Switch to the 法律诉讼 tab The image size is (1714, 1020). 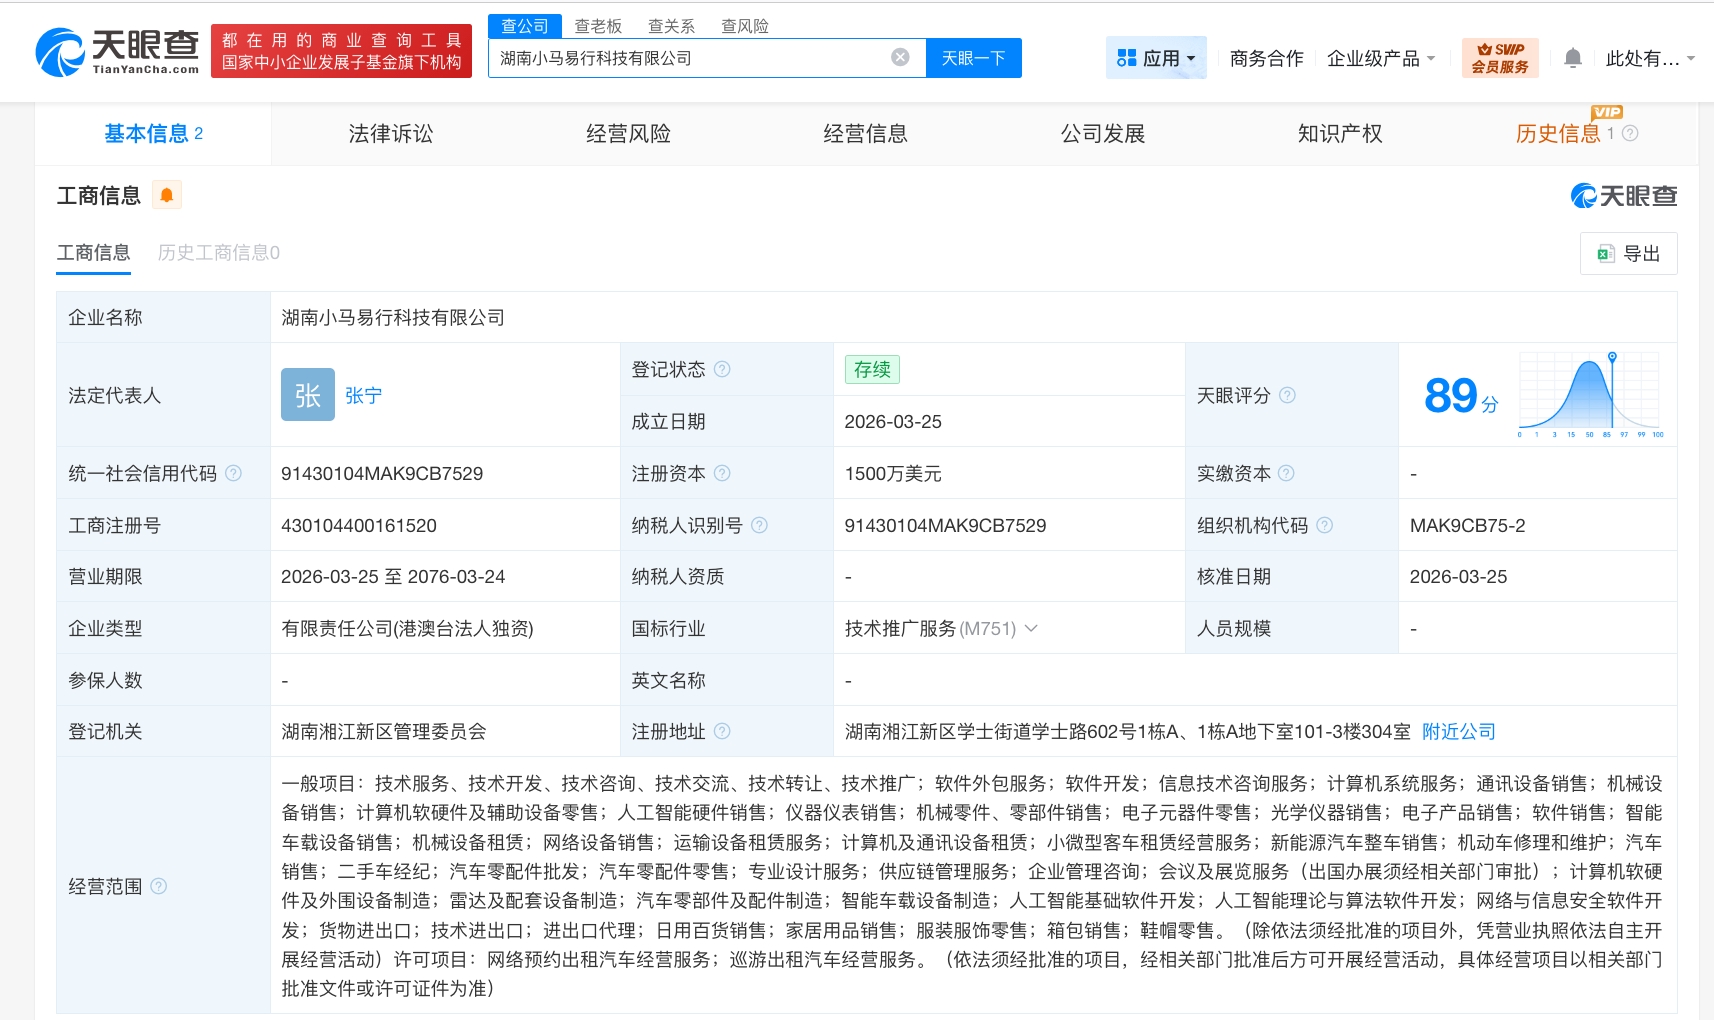pos(390,134)
